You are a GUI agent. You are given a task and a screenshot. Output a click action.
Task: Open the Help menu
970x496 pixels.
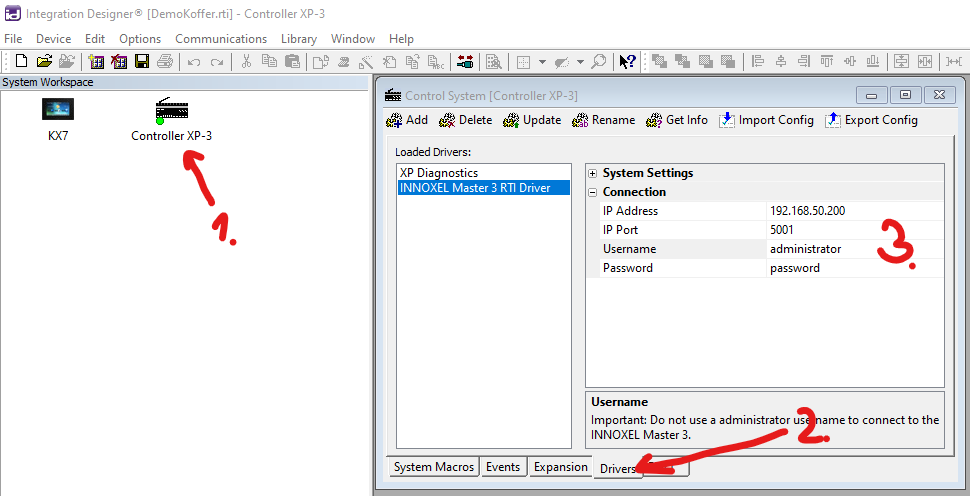[401, 38]
